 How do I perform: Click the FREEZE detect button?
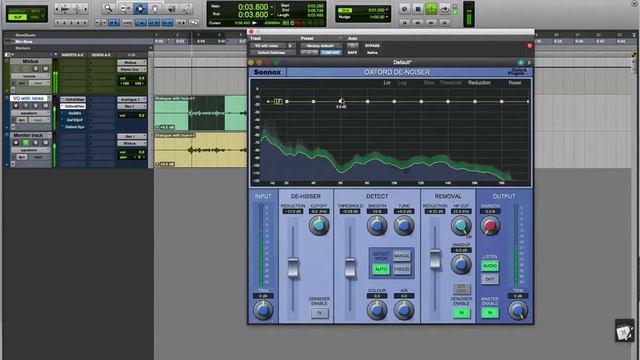point(402,269)
